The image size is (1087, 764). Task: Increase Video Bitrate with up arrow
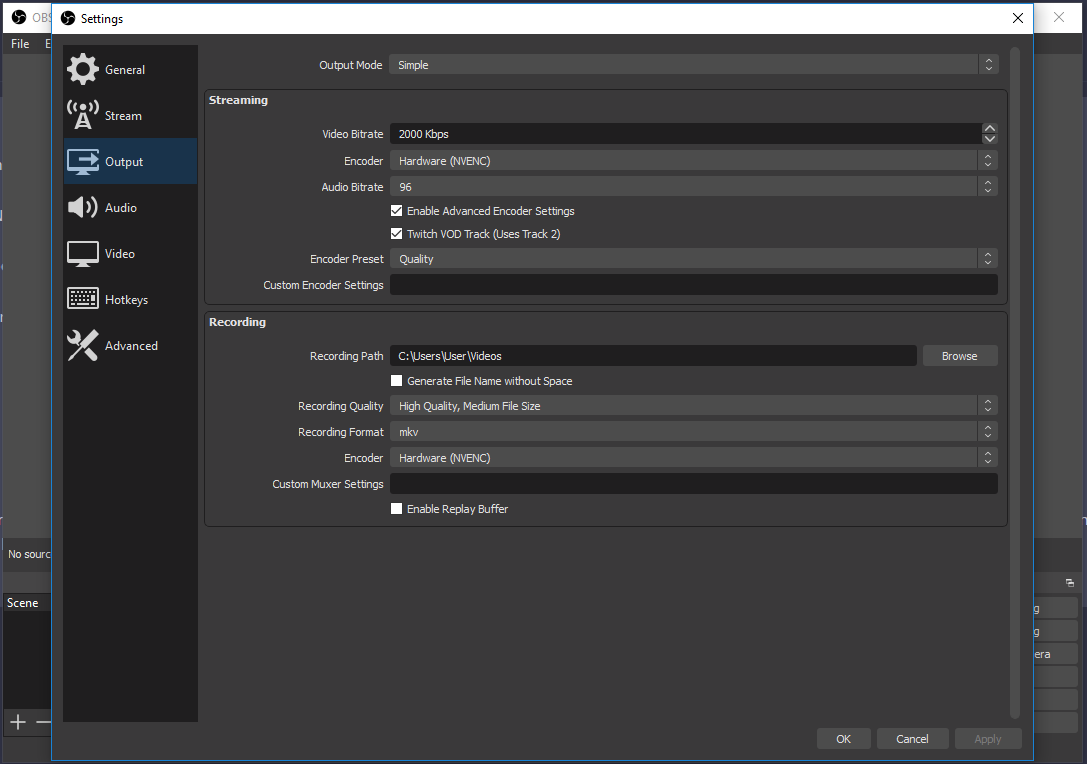[x=989, y=128]
